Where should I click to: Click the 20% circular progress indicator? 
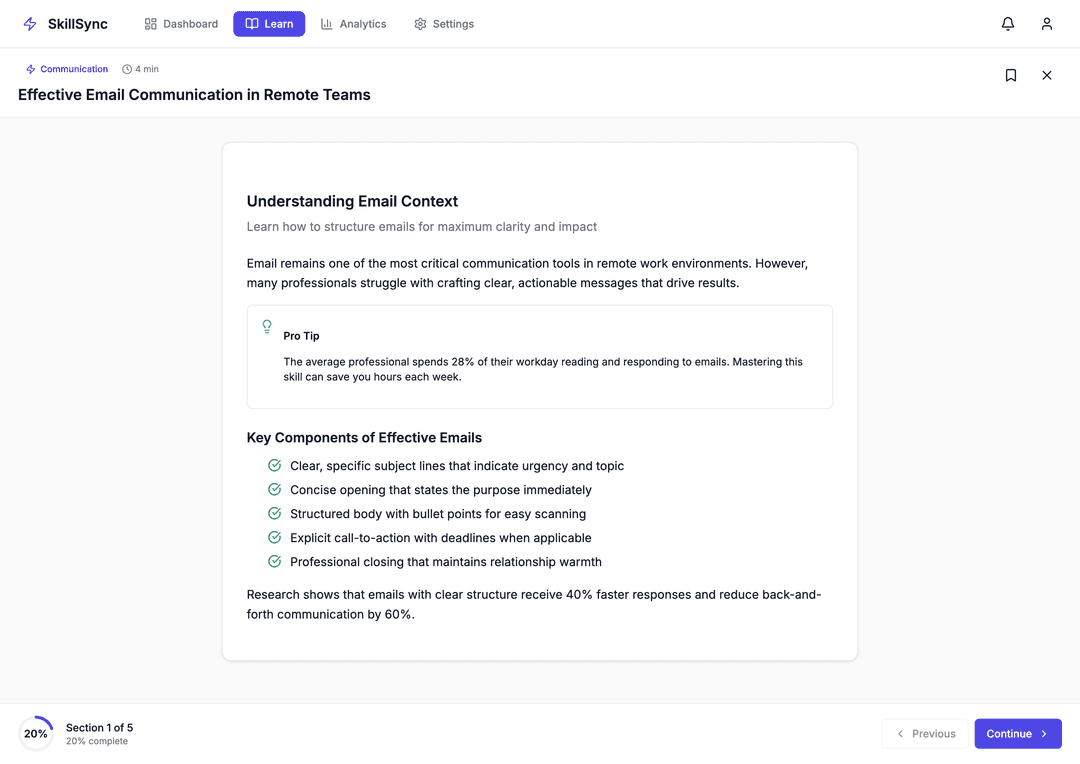36,733
